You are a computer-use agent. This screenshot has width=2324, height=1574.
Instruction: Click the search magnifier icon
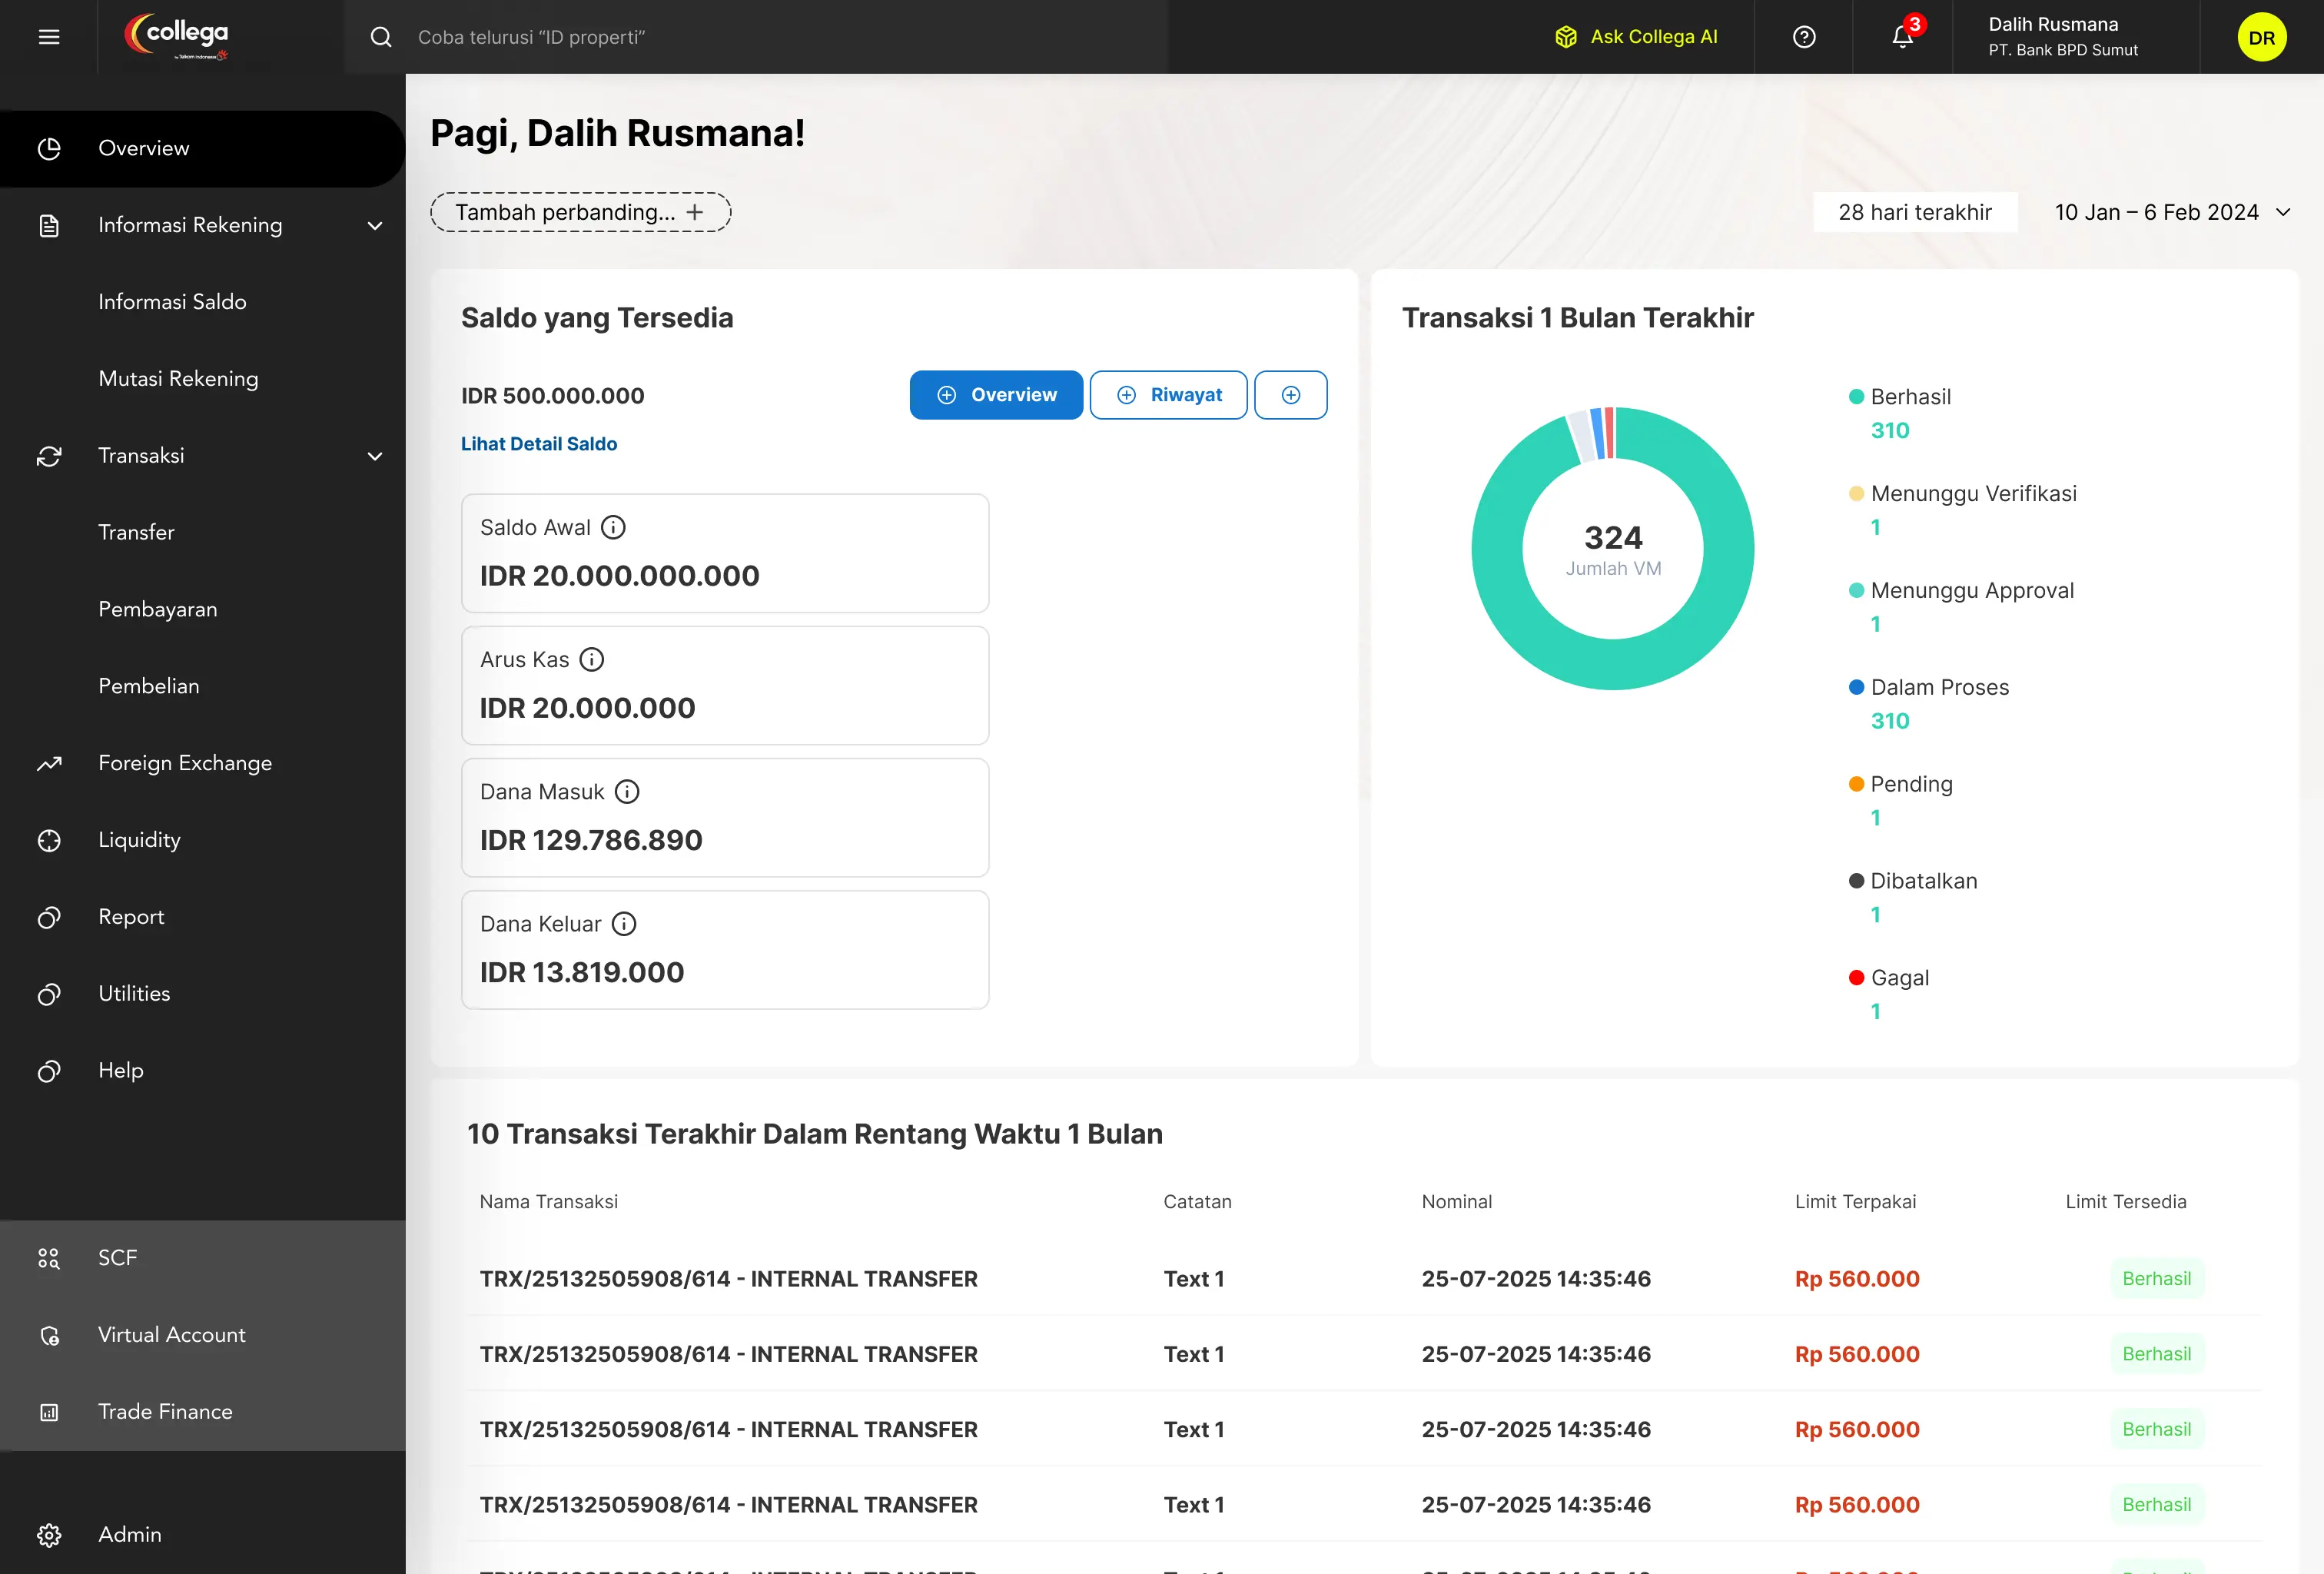[381, 37]
